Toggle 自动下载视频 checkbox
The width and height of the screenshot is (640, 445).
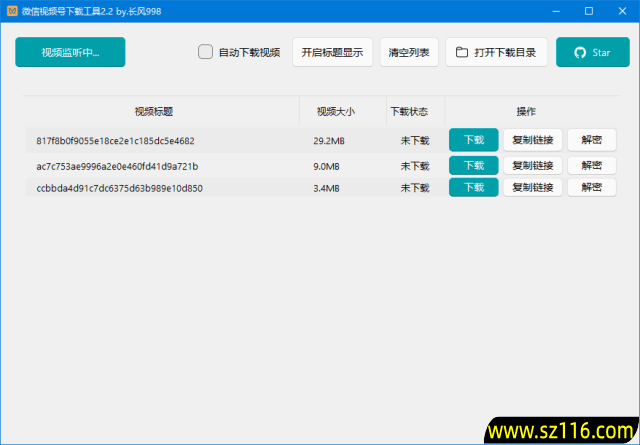coord(205,52)
